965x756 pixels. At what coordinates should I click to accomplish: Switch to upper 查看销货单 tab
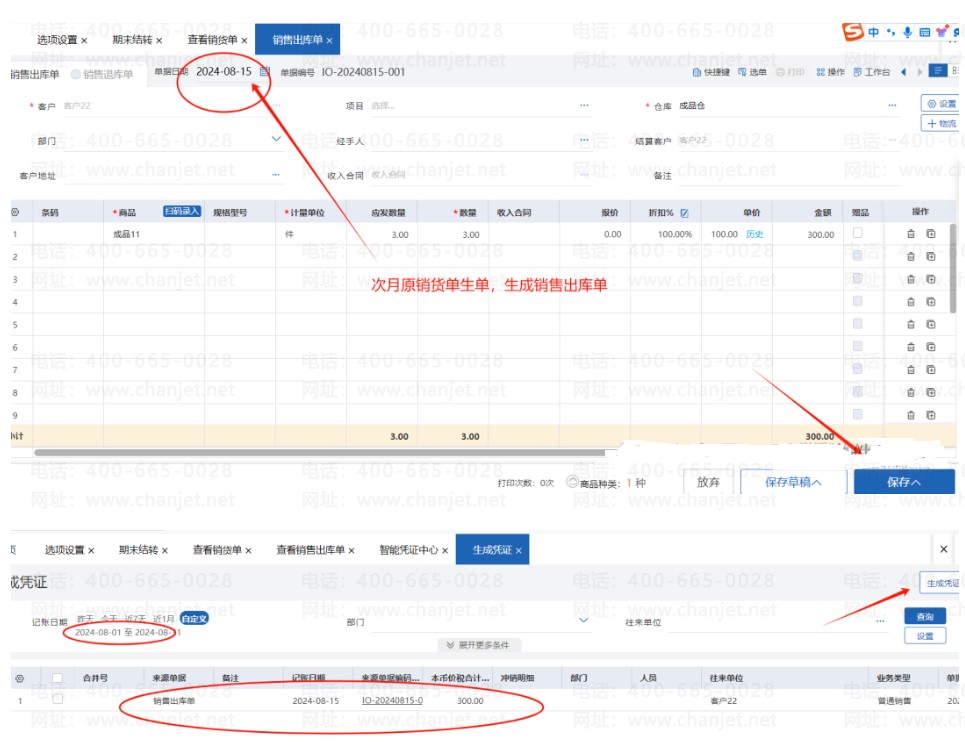[212, 40]
